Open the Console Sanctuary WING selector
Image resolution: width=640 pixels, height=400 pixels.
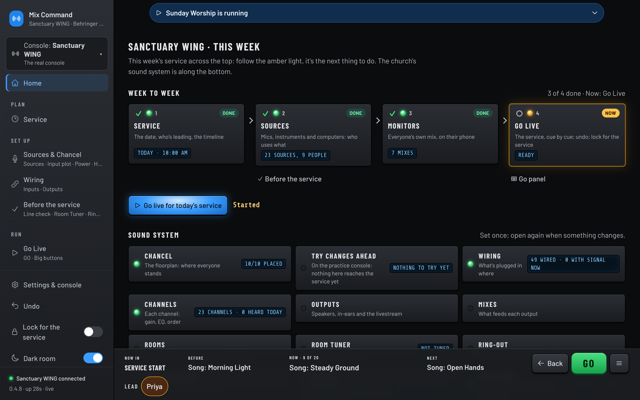[x=57, y=54]
